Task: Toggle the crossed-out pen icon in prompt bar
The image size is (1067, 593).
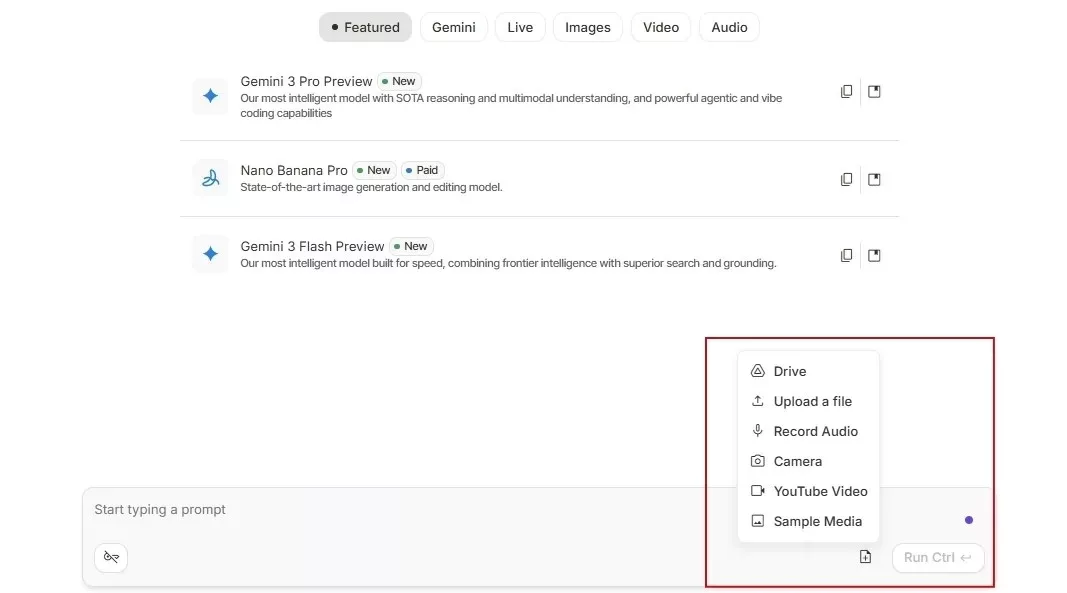Action: [x=111, y=557]
